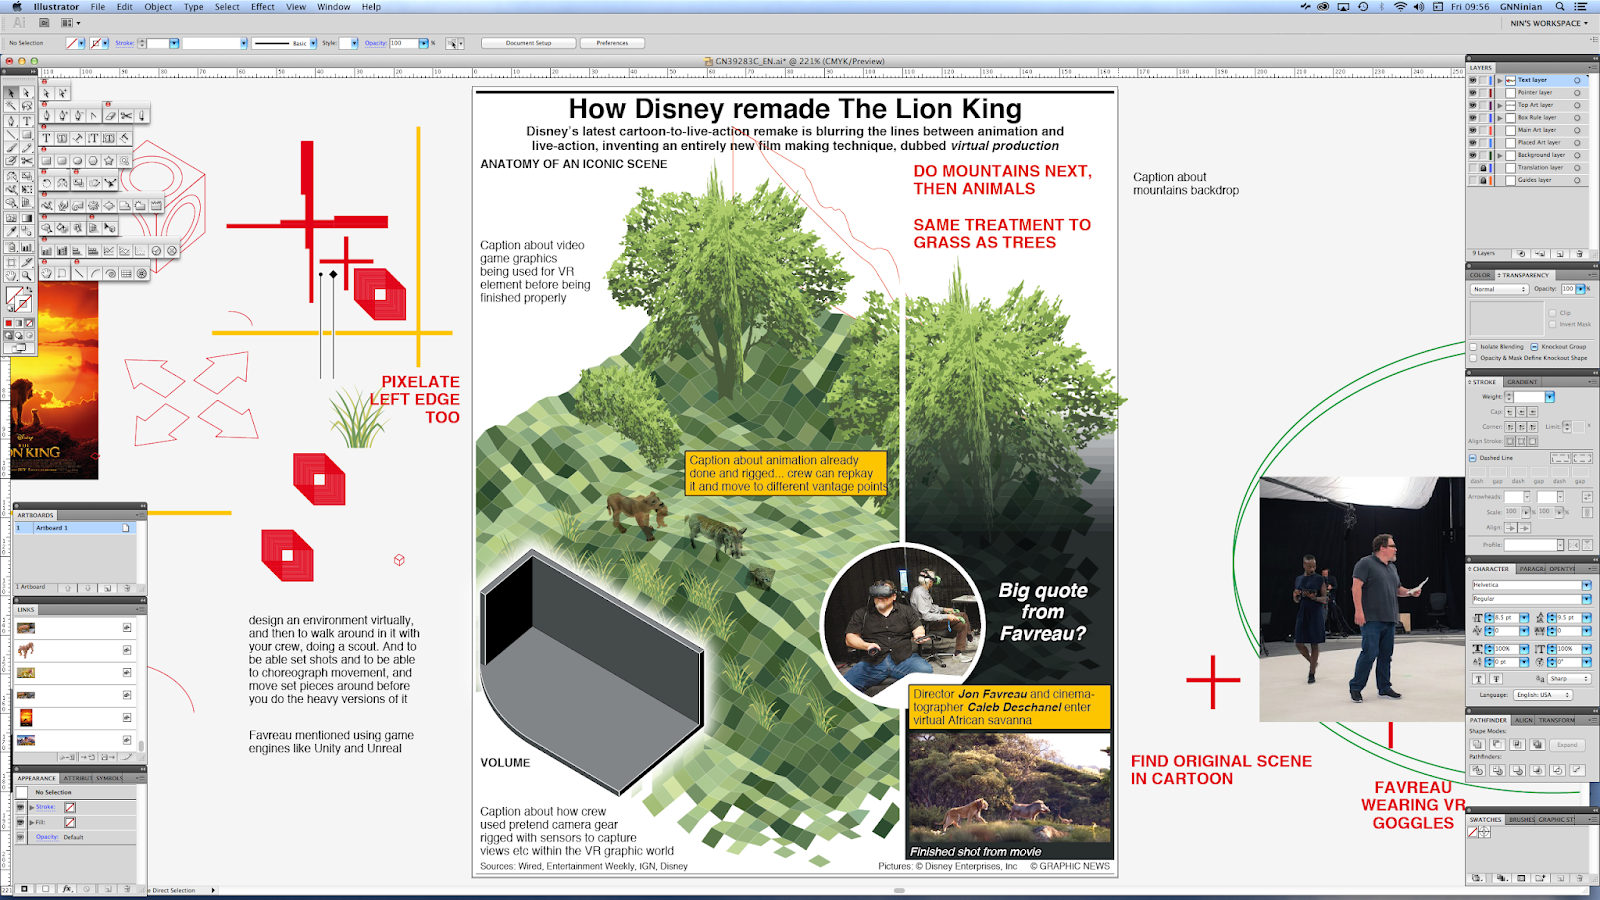1600x900 pixels.
Task: Expand the Box Rule layer
Action: click(x=1500, y=117)
